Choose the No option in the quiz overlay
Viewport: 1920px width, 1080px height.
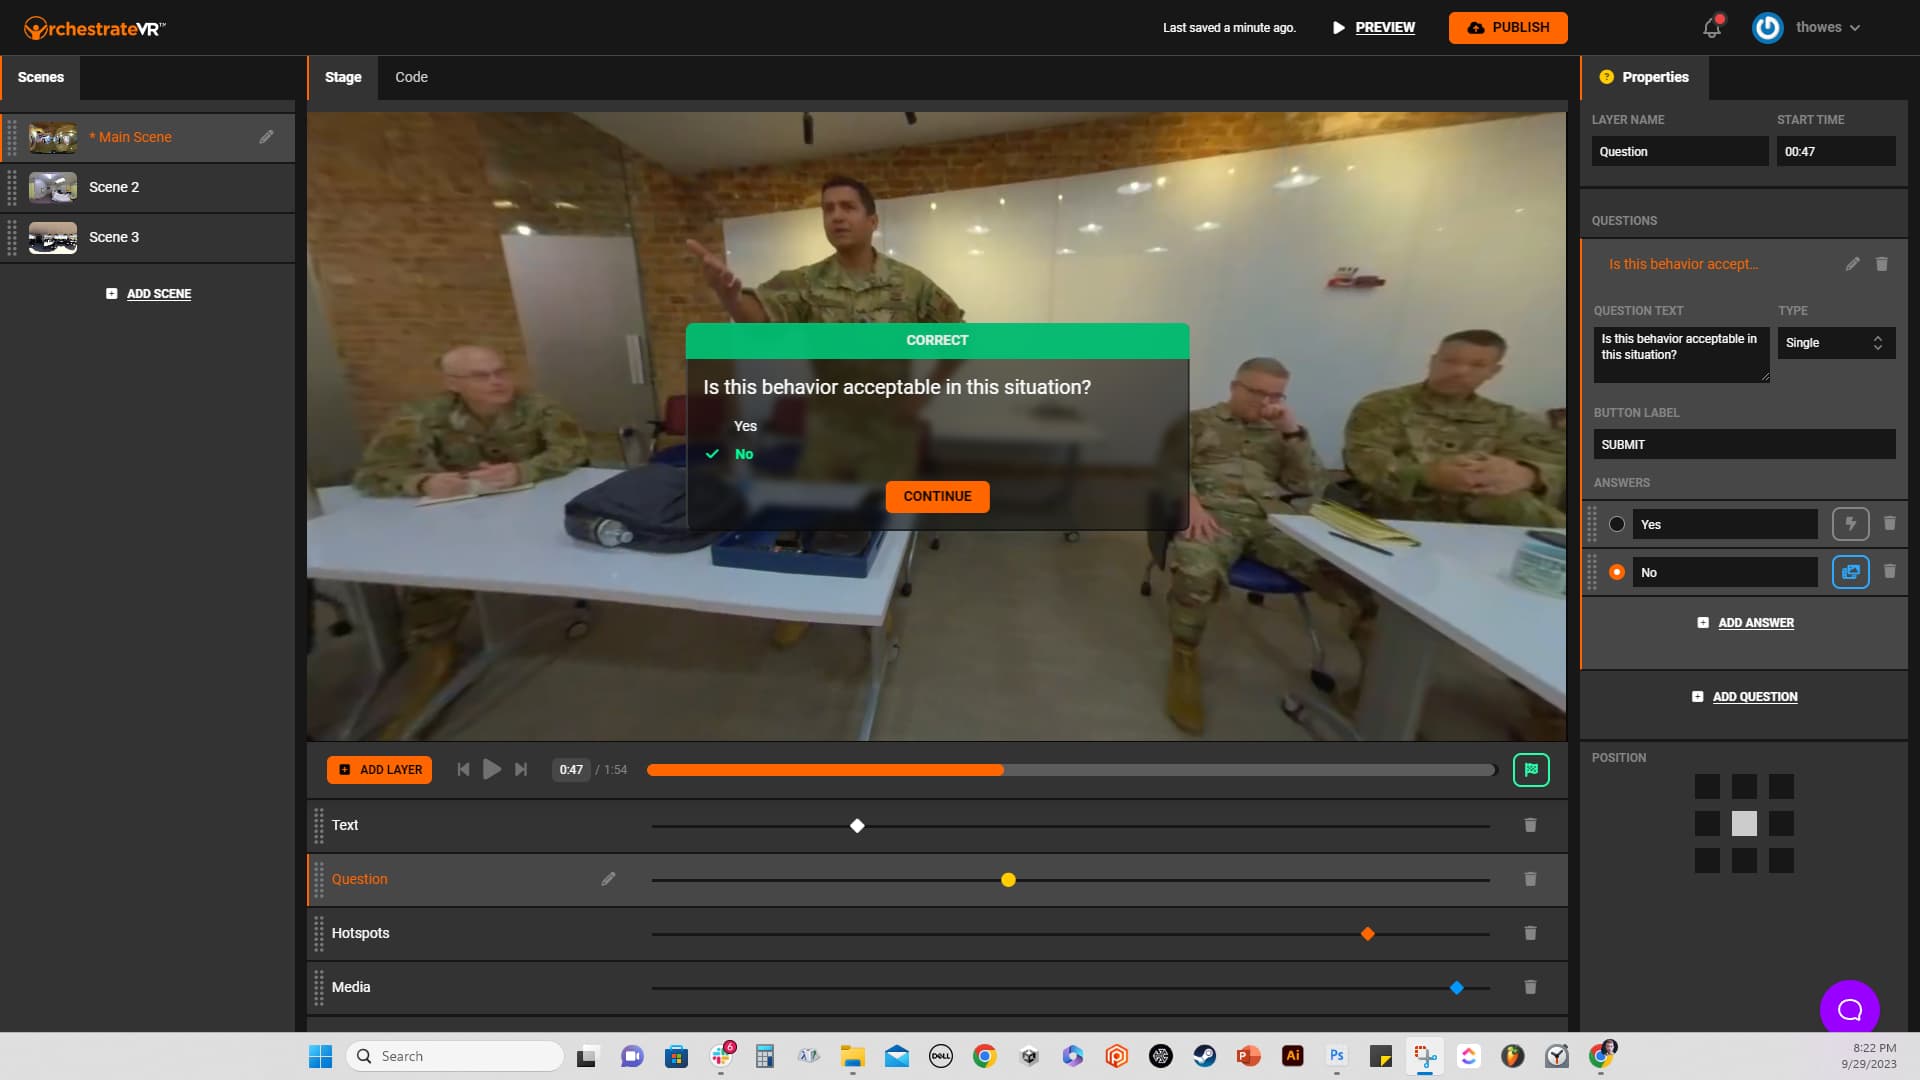(743, 454)
